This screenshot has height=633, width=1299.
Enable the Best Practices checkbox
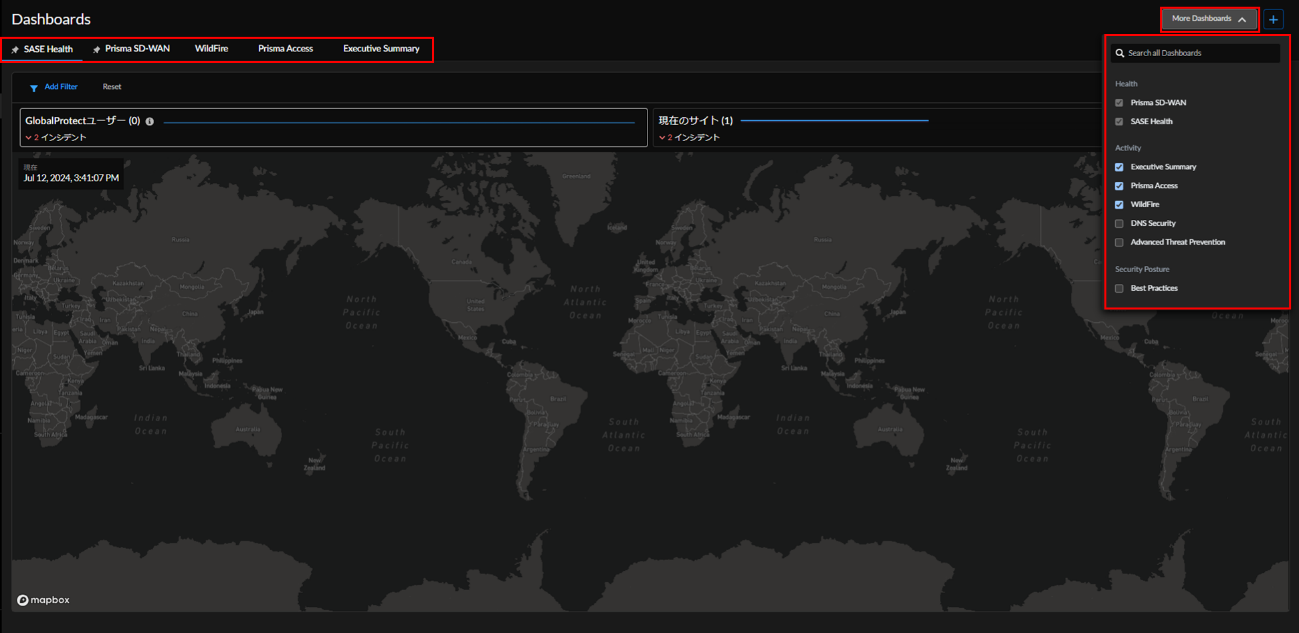coord(1119,289)
